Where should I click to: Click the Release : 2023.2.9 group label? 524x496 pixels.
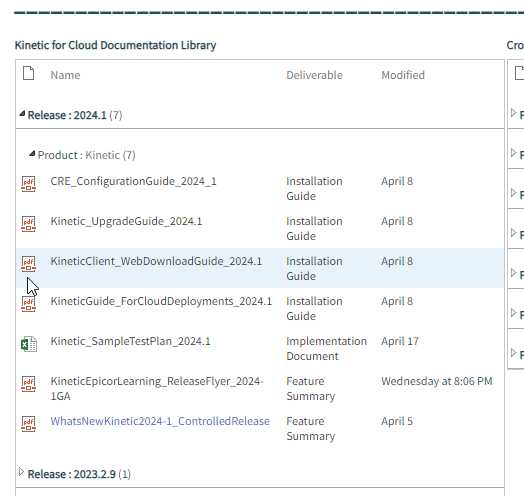click(x=79, y=474)
